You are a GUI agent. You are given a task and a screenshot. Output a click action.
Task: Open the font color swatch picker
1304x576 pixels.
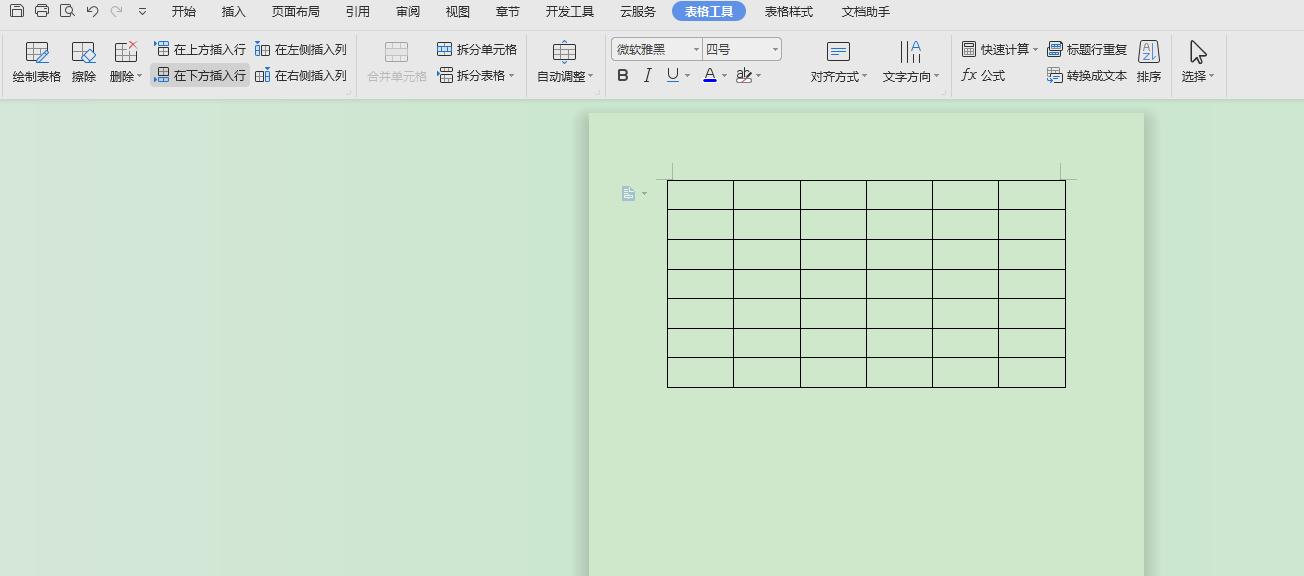722,75
